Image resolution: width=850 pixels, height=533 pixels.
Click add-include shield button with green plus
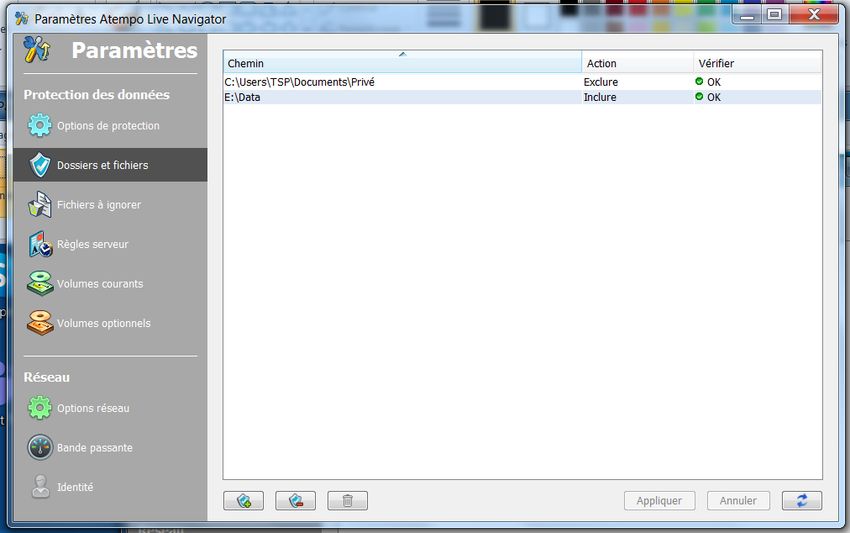(243, 500)
